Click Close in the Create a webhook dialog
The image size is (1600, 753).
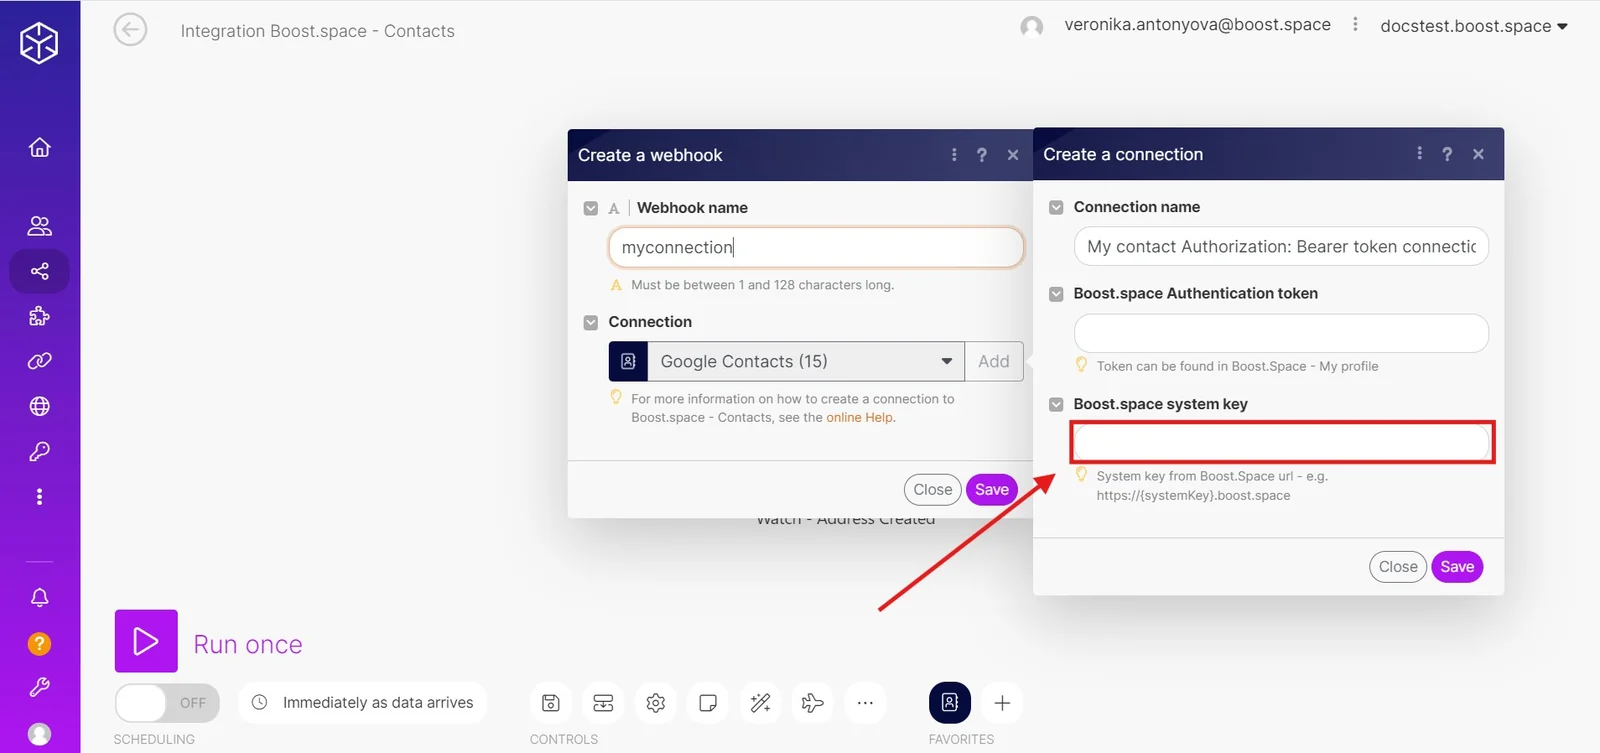click(x=933, y=489)
